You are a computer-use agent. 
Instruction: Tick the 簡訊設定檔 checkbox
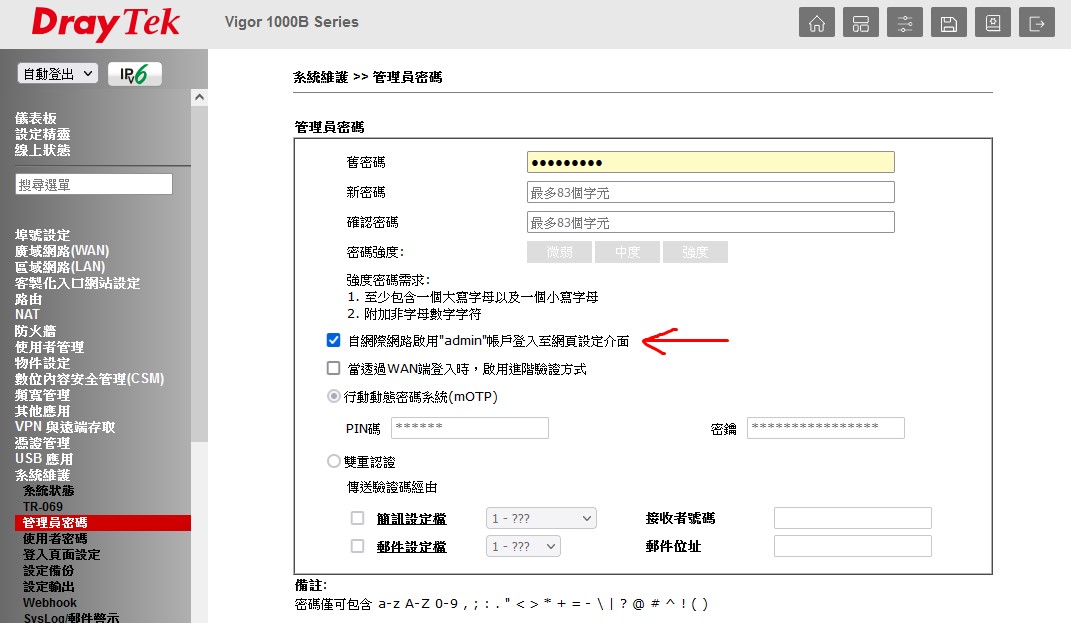(358, 518)
